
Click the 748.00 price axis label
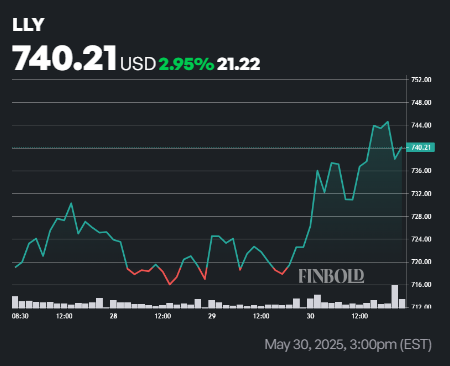(421, 103)
